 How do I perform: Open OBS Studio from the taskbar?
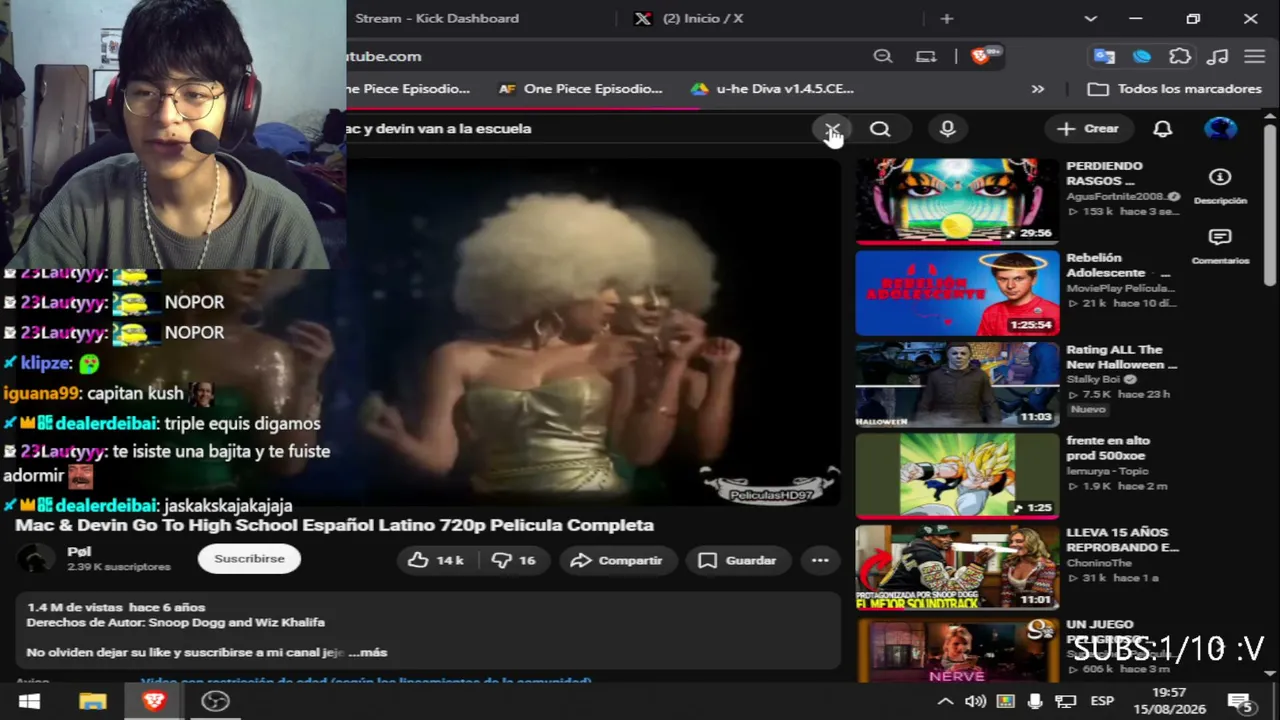tap(215, 702)
